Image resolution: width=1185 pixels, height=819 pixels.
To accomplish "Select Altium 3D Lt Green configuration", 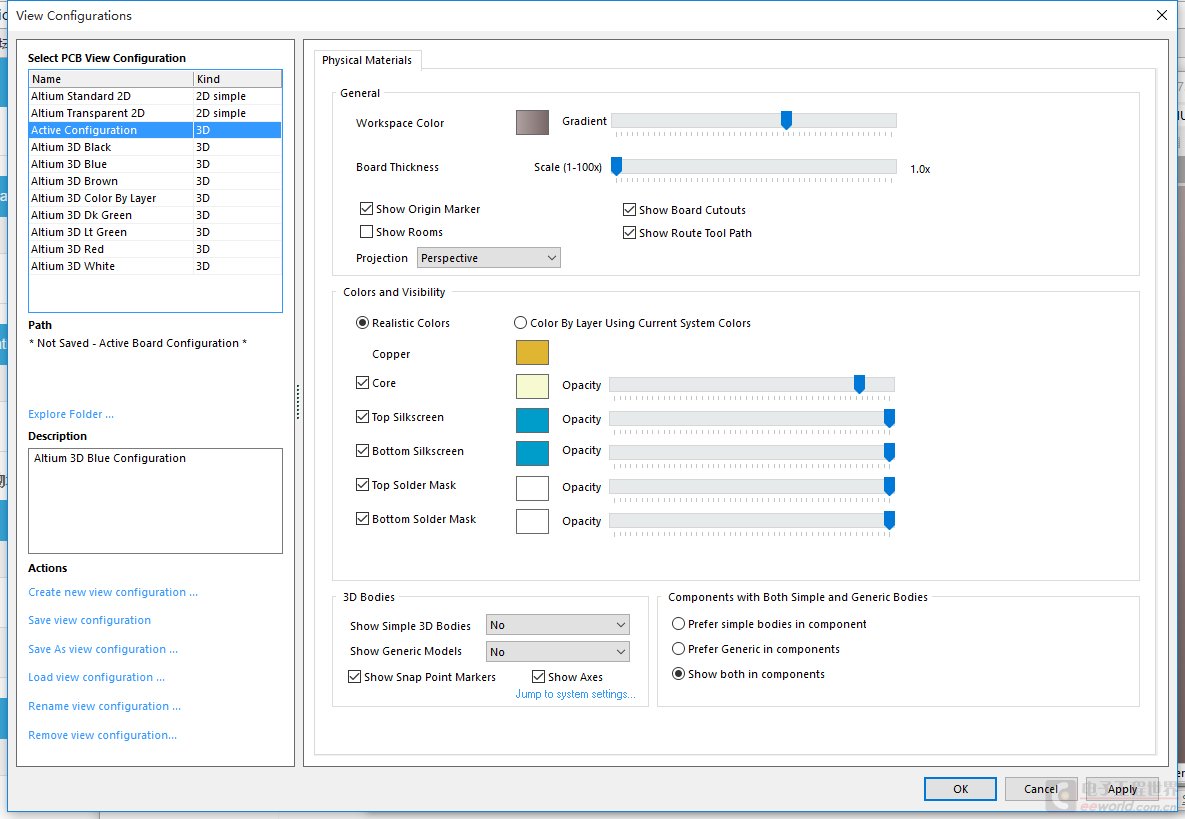I will tap(155, 232).
